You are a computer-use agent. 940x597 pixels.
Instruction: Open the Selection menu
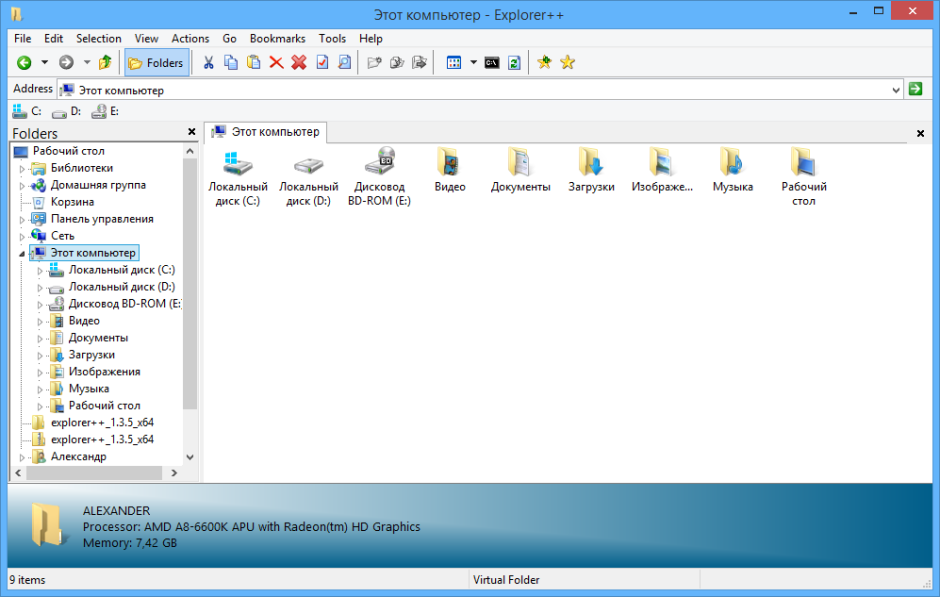pos(99,38)
